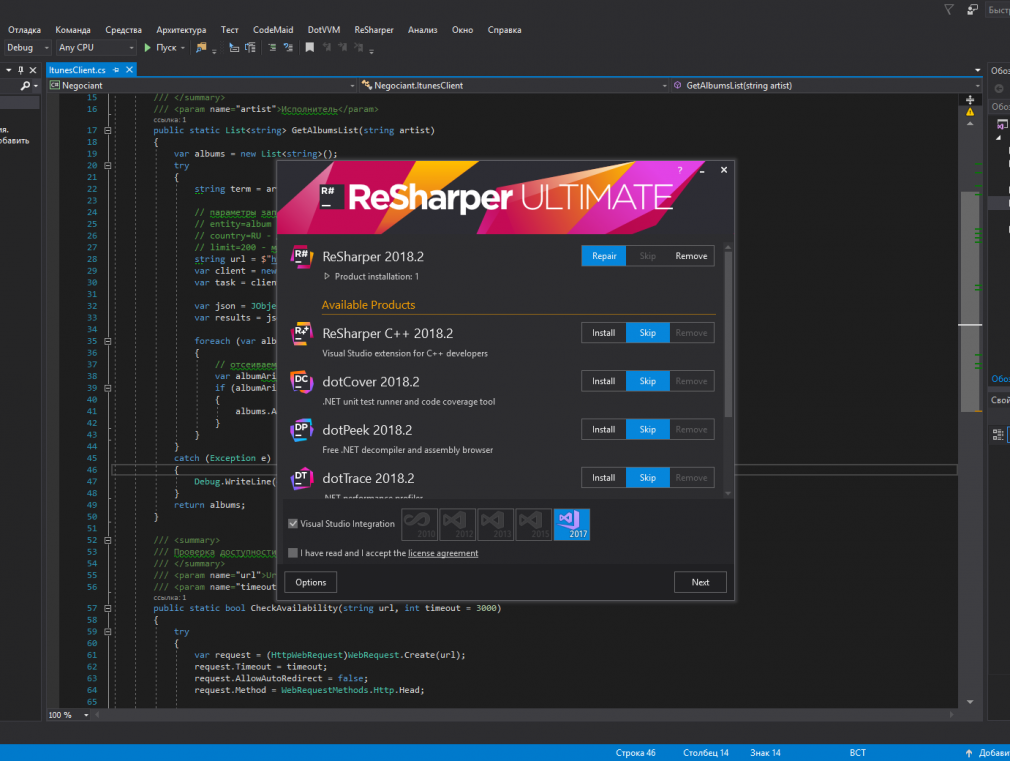Viewport: 1010px width, 761px height.
Task: Open the 100 % zoom dropdown
Action: pyautogui.click(x=86, y=715)
